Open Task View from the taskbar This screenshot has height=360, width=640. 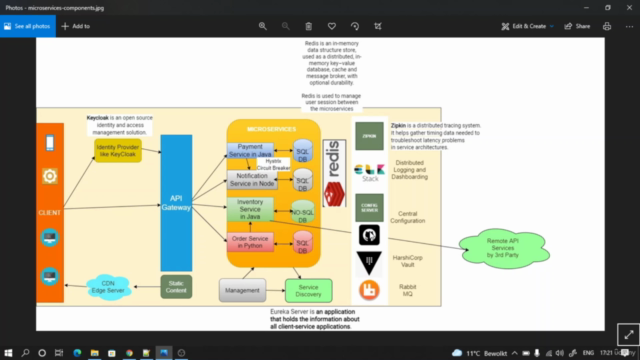(59, 353)
